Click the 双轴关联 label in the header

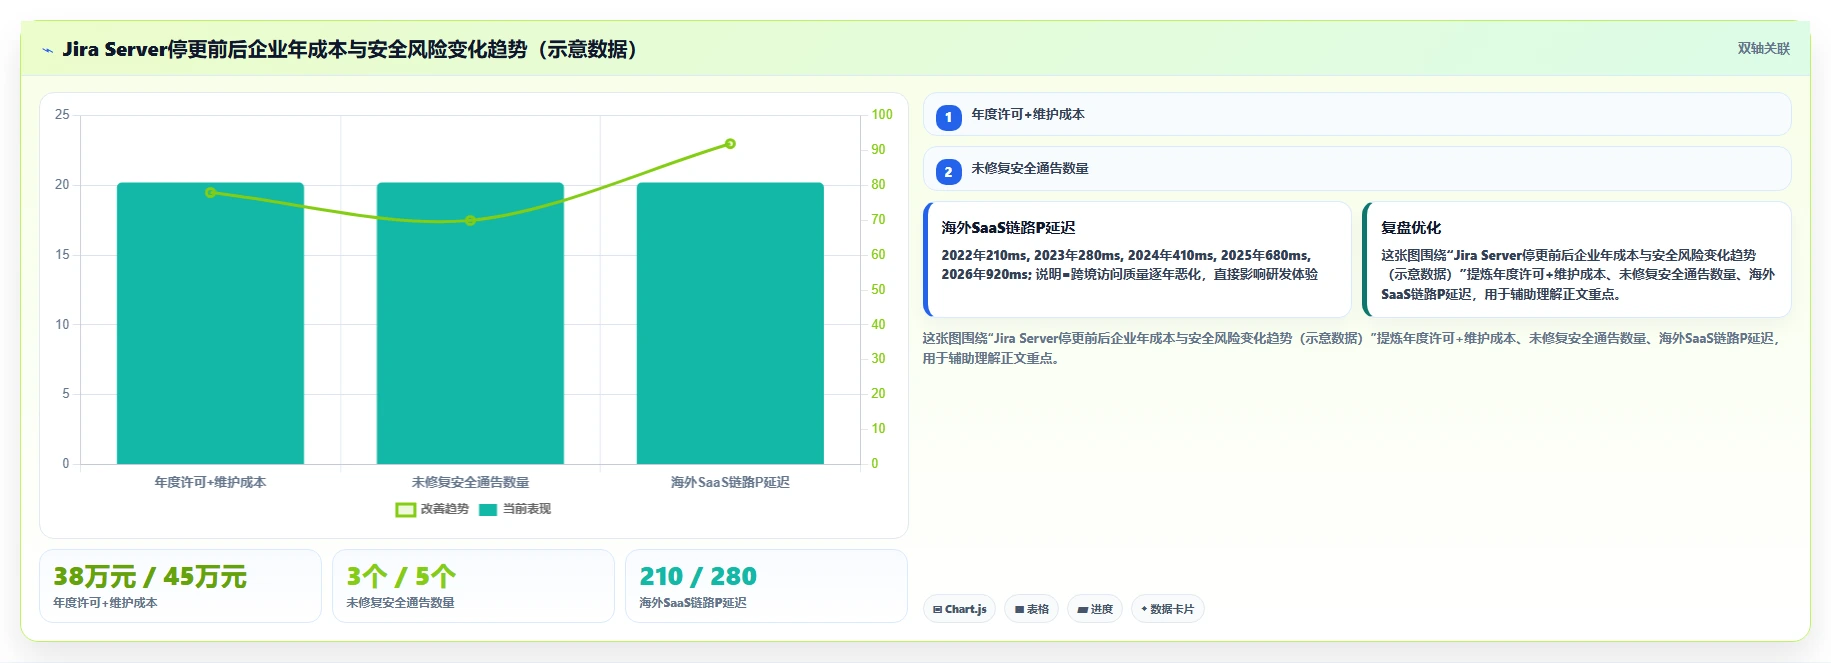click(1763, 48)
